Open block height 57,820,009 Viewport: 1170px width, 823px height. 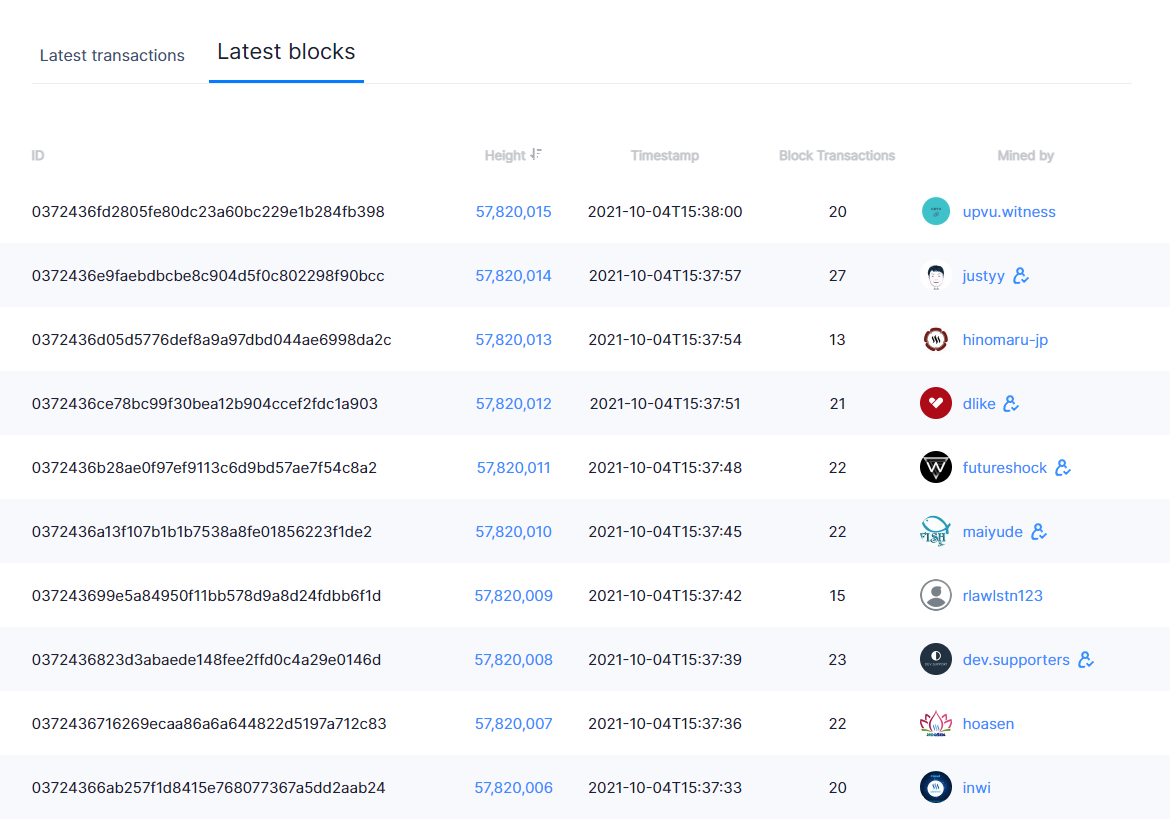point(513,596)
